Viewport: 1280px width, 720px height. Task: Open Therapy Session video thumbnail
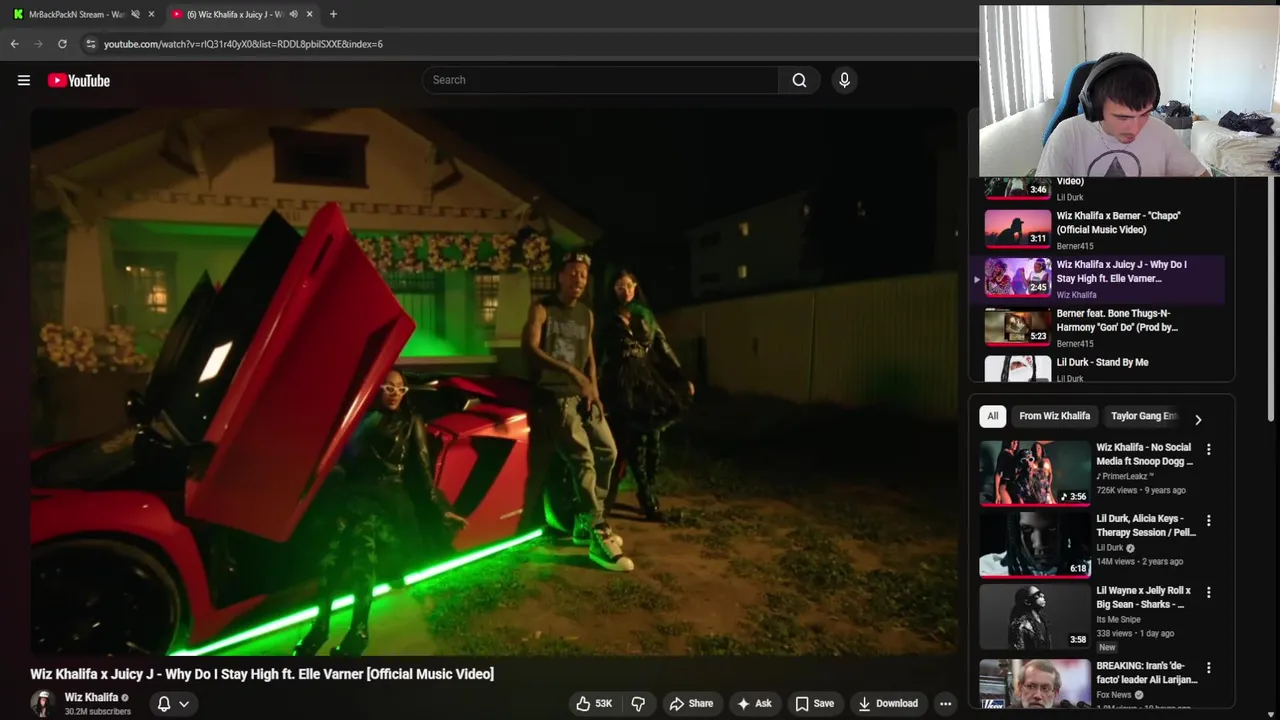coord(1034,544)
